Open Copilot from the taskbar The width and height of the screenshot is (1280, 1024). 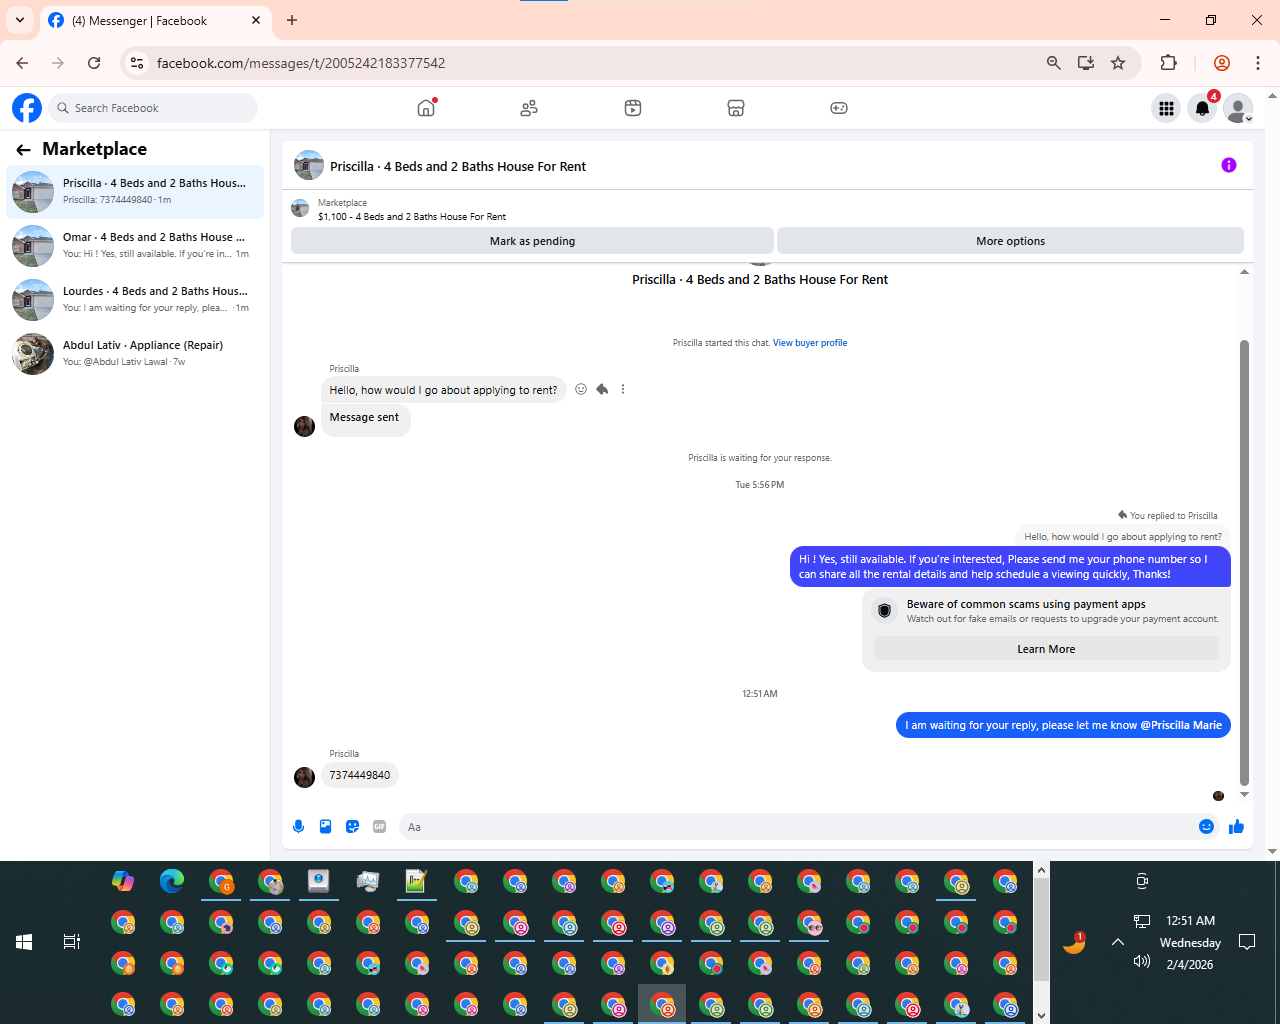[x=123, y=881]
